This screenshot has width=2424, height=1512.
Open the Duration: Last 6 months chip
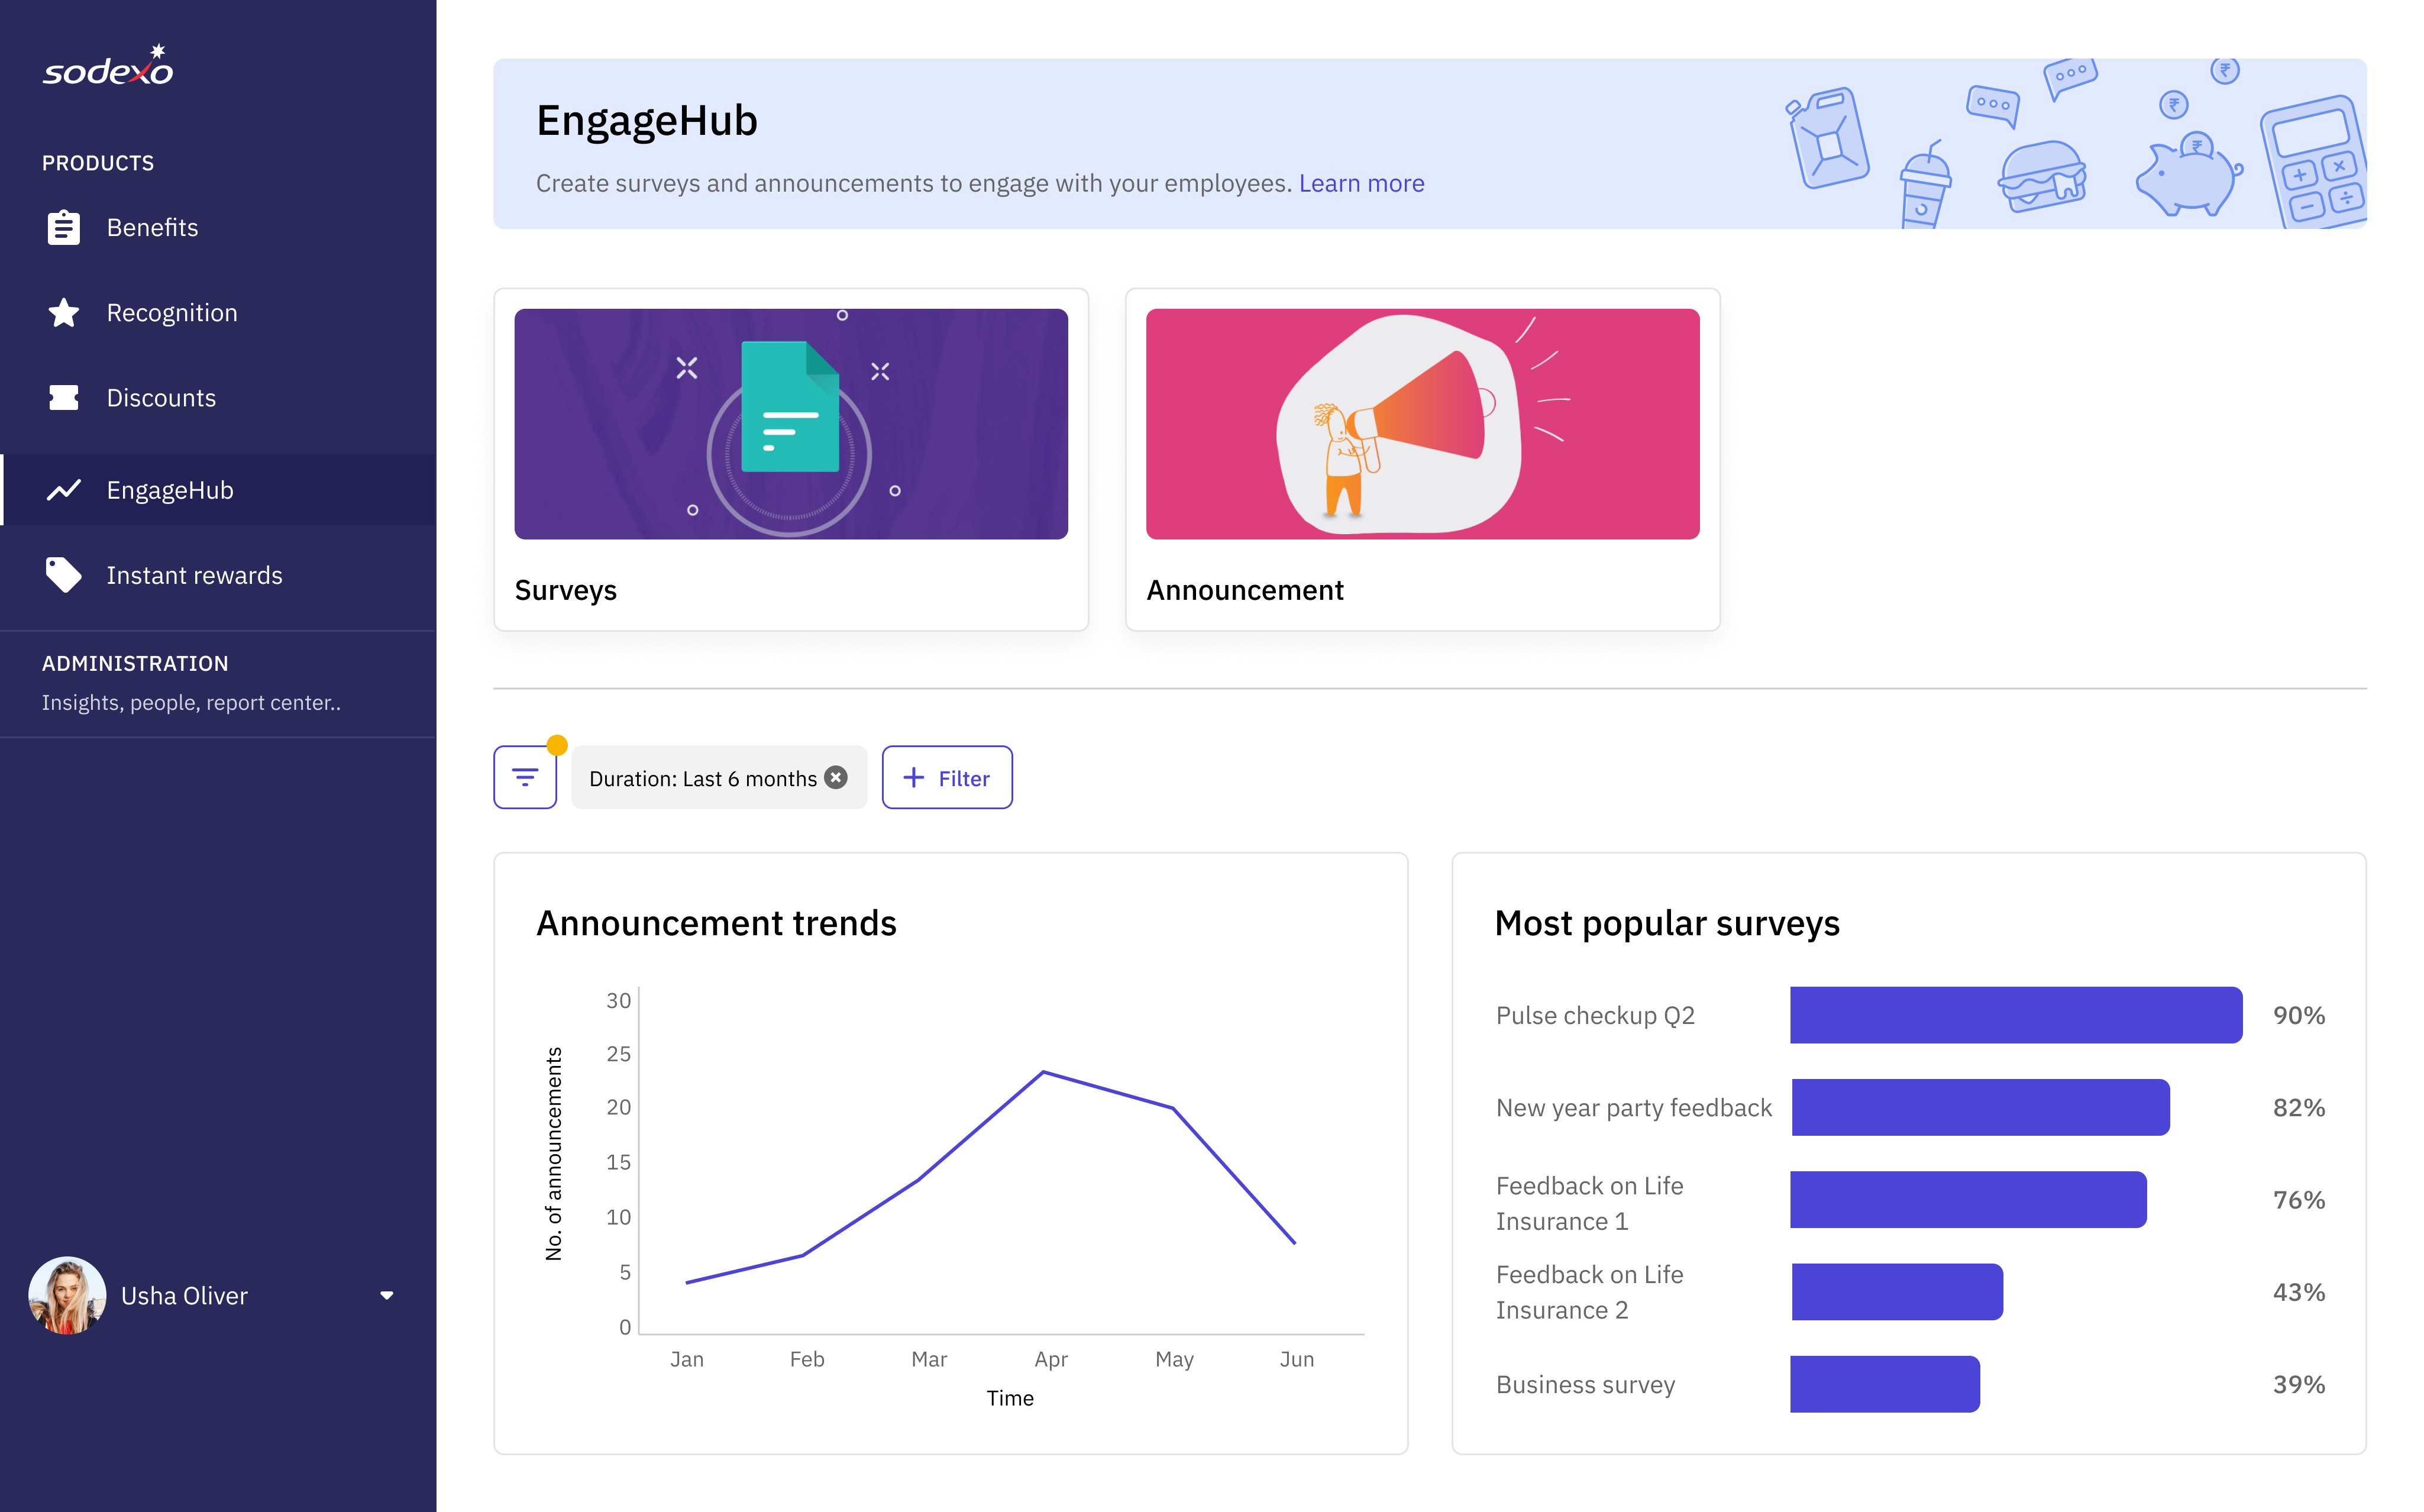702,778
